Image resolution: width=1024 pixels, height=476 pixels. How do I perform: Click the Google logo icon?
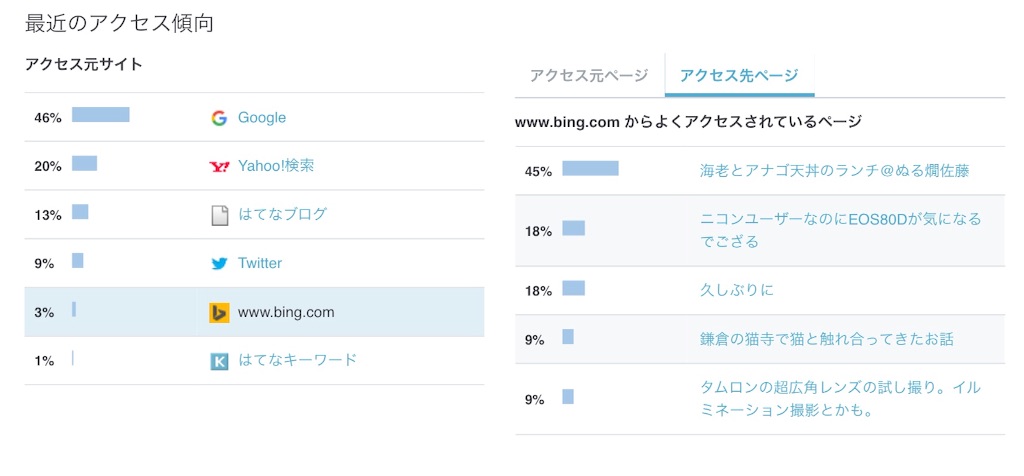pos(219,118)
